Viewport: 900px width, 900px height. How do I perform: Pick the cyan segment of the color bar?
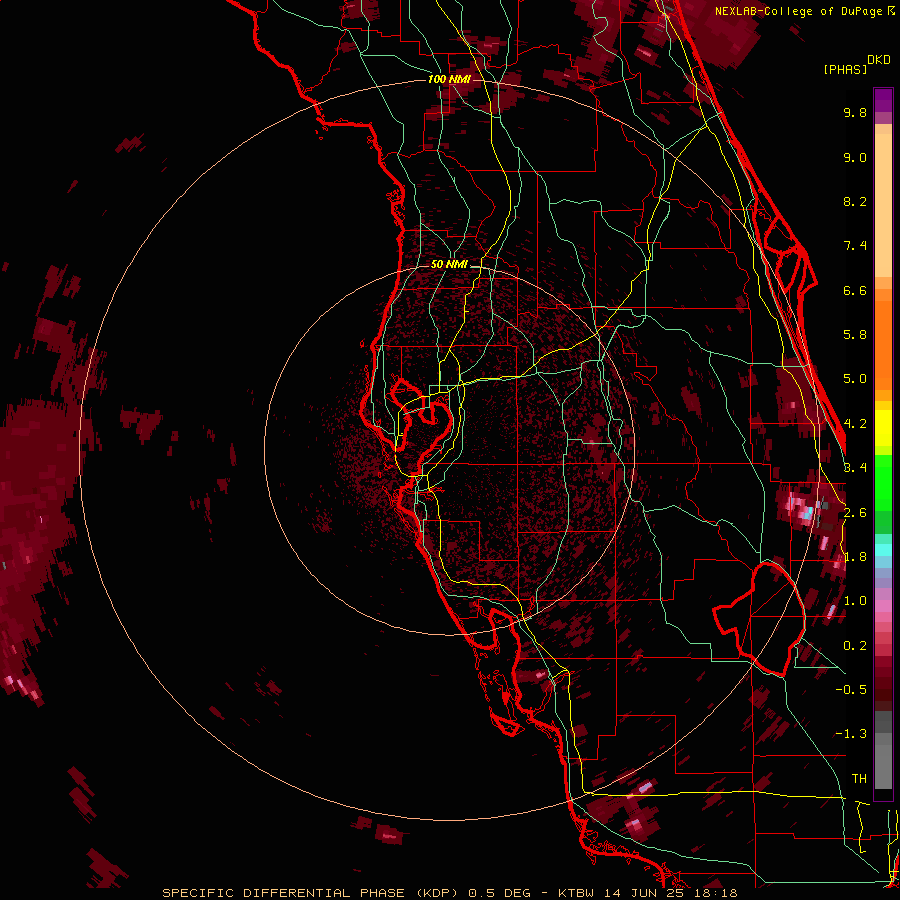coord(883,550)
